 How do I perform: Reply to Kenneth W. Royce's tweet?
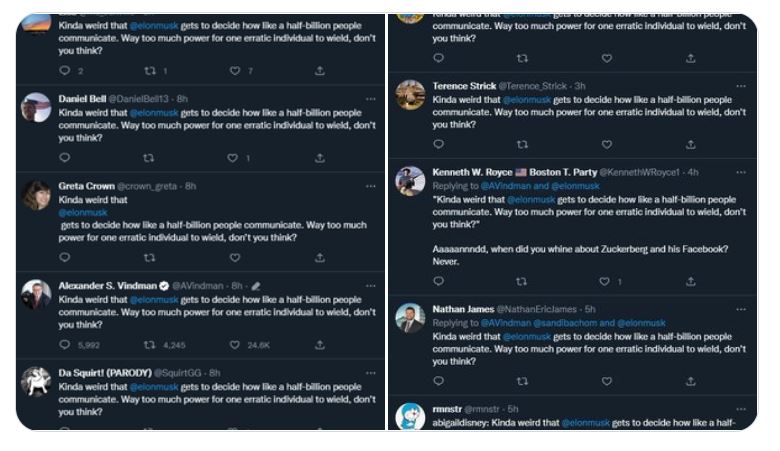click(x=438, y=282)
